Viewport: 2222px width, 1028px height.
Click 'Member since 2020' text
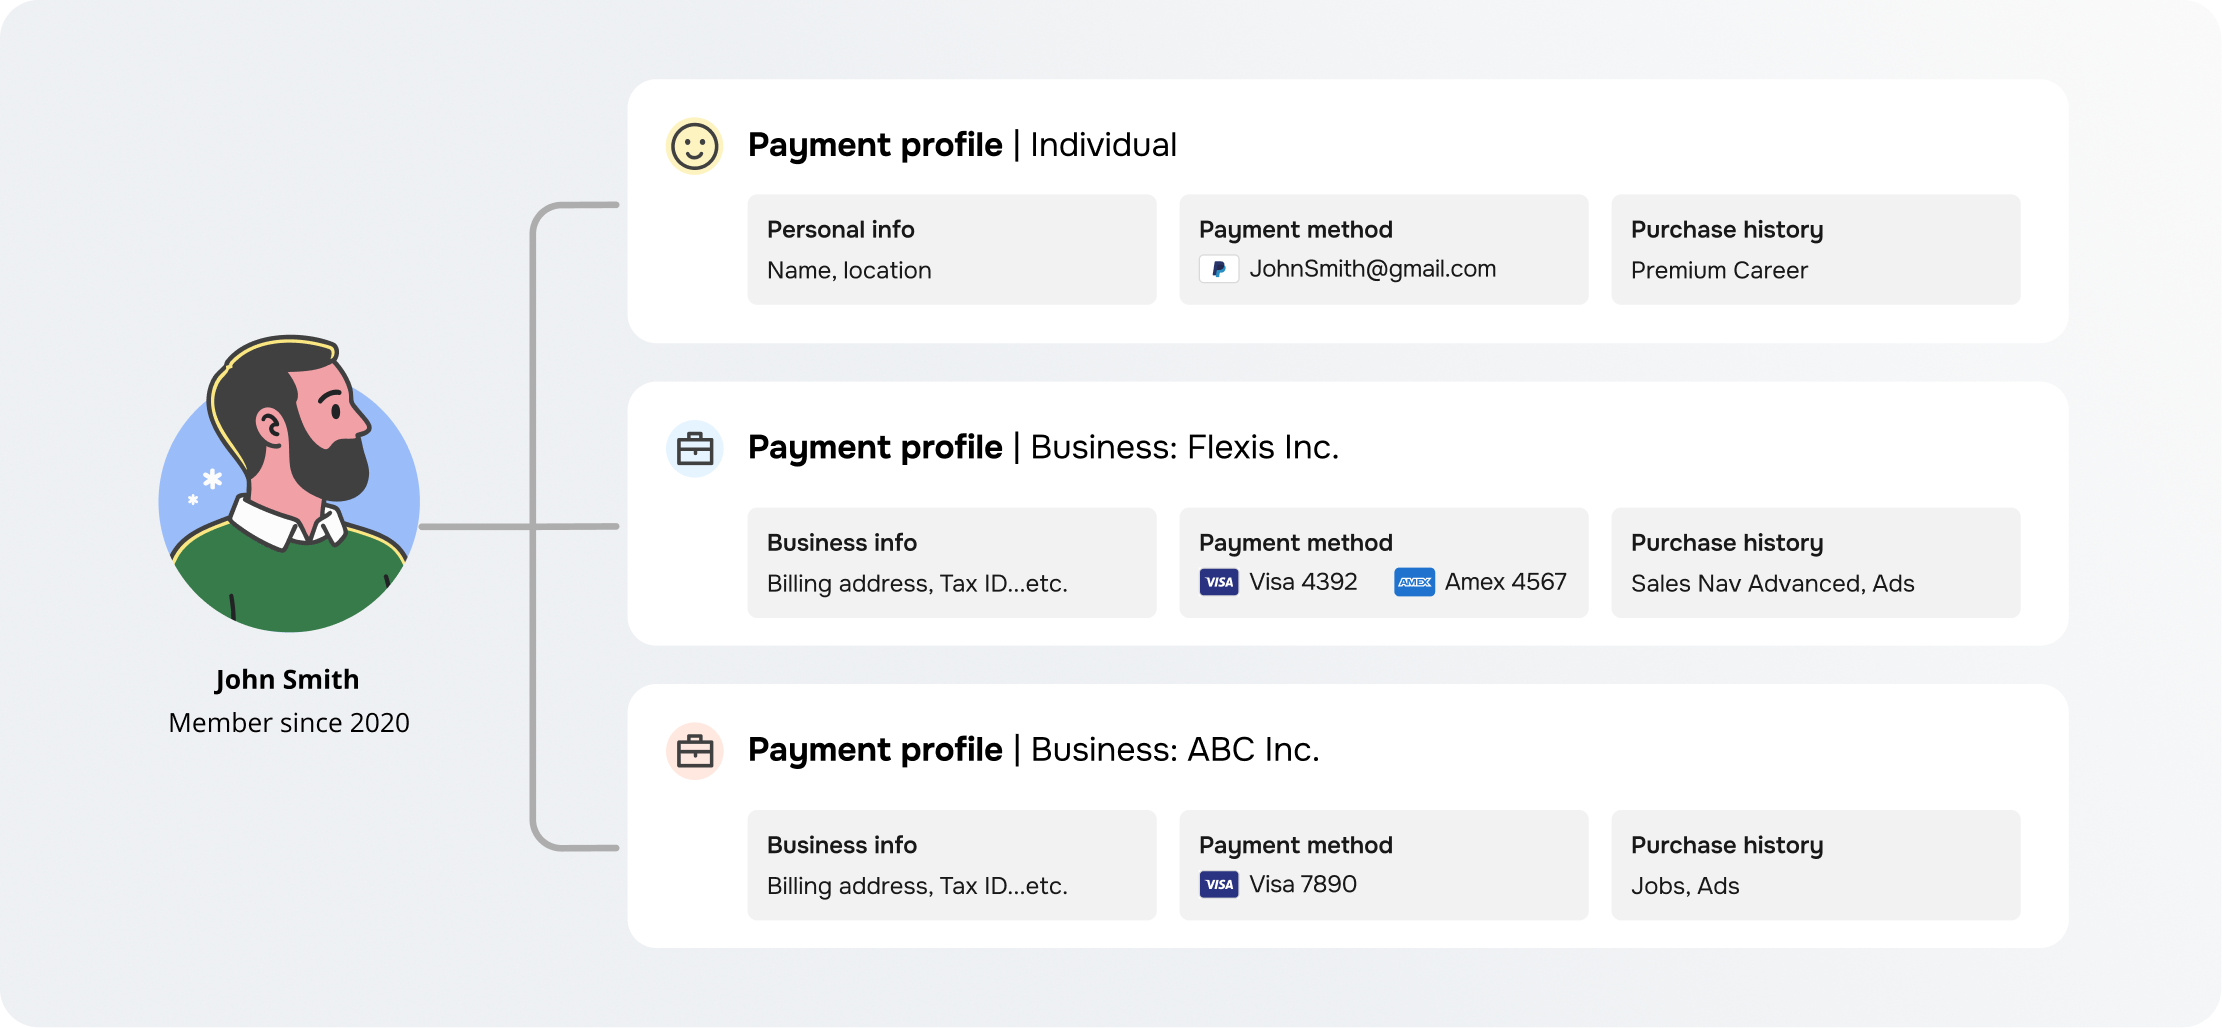pos(289,723)
